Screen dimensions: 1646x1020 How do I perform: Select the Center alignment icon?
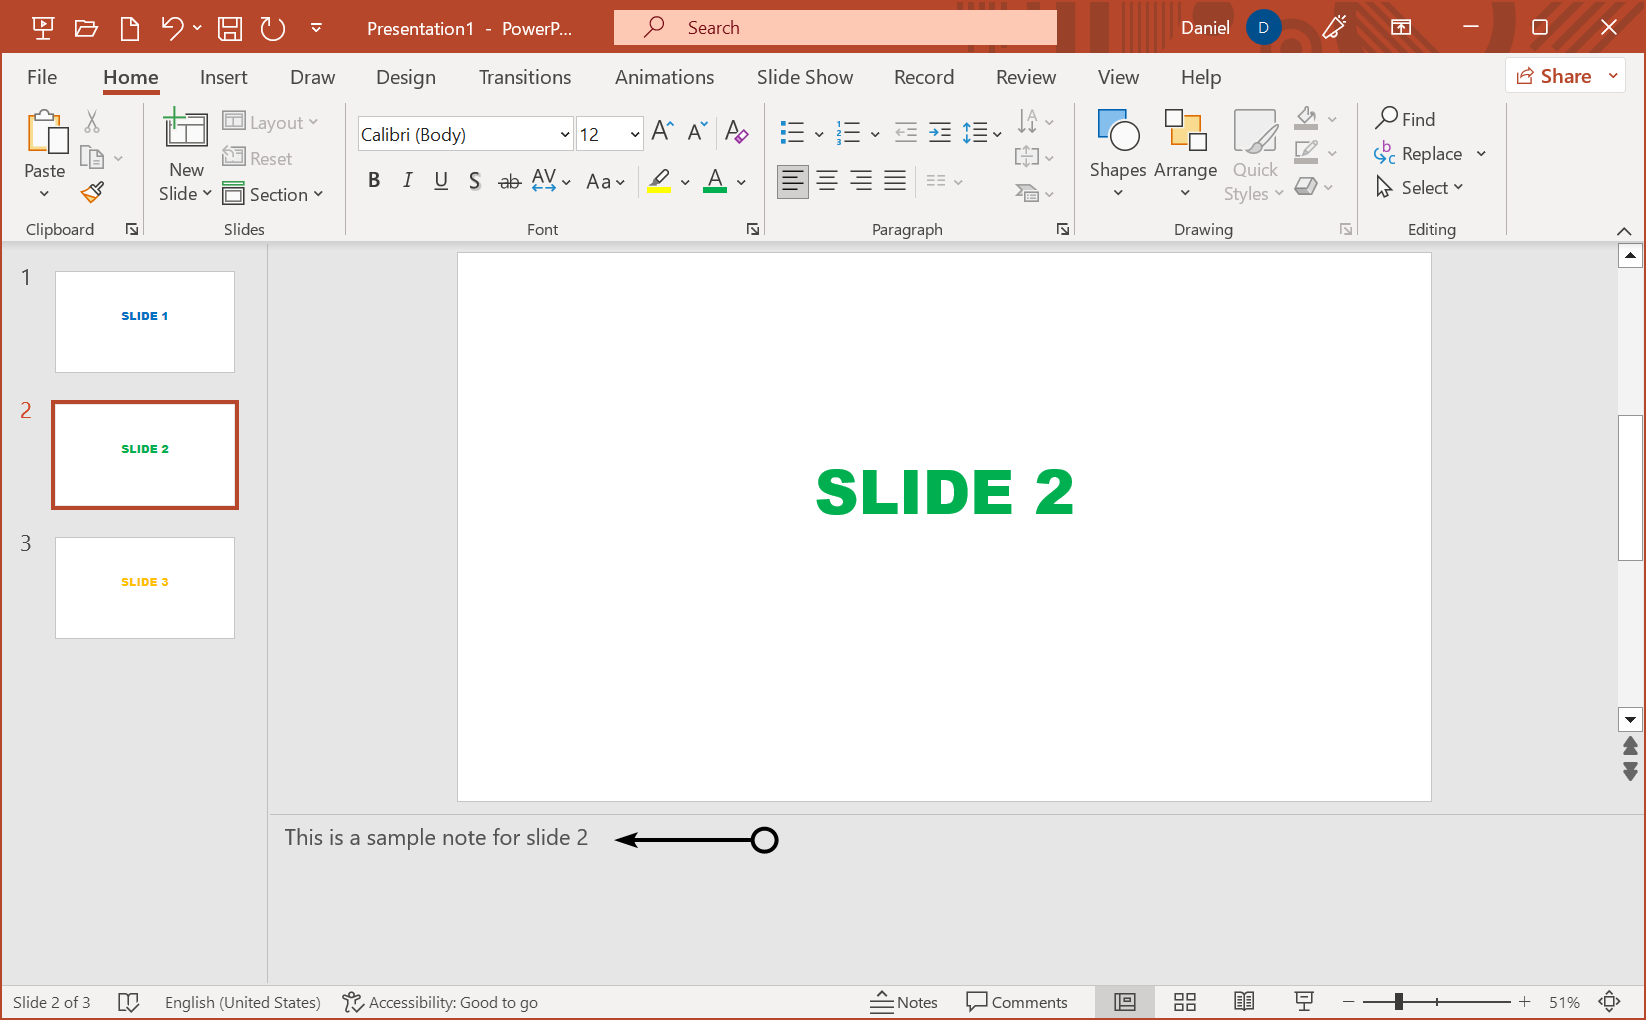[x=826, y=180]
